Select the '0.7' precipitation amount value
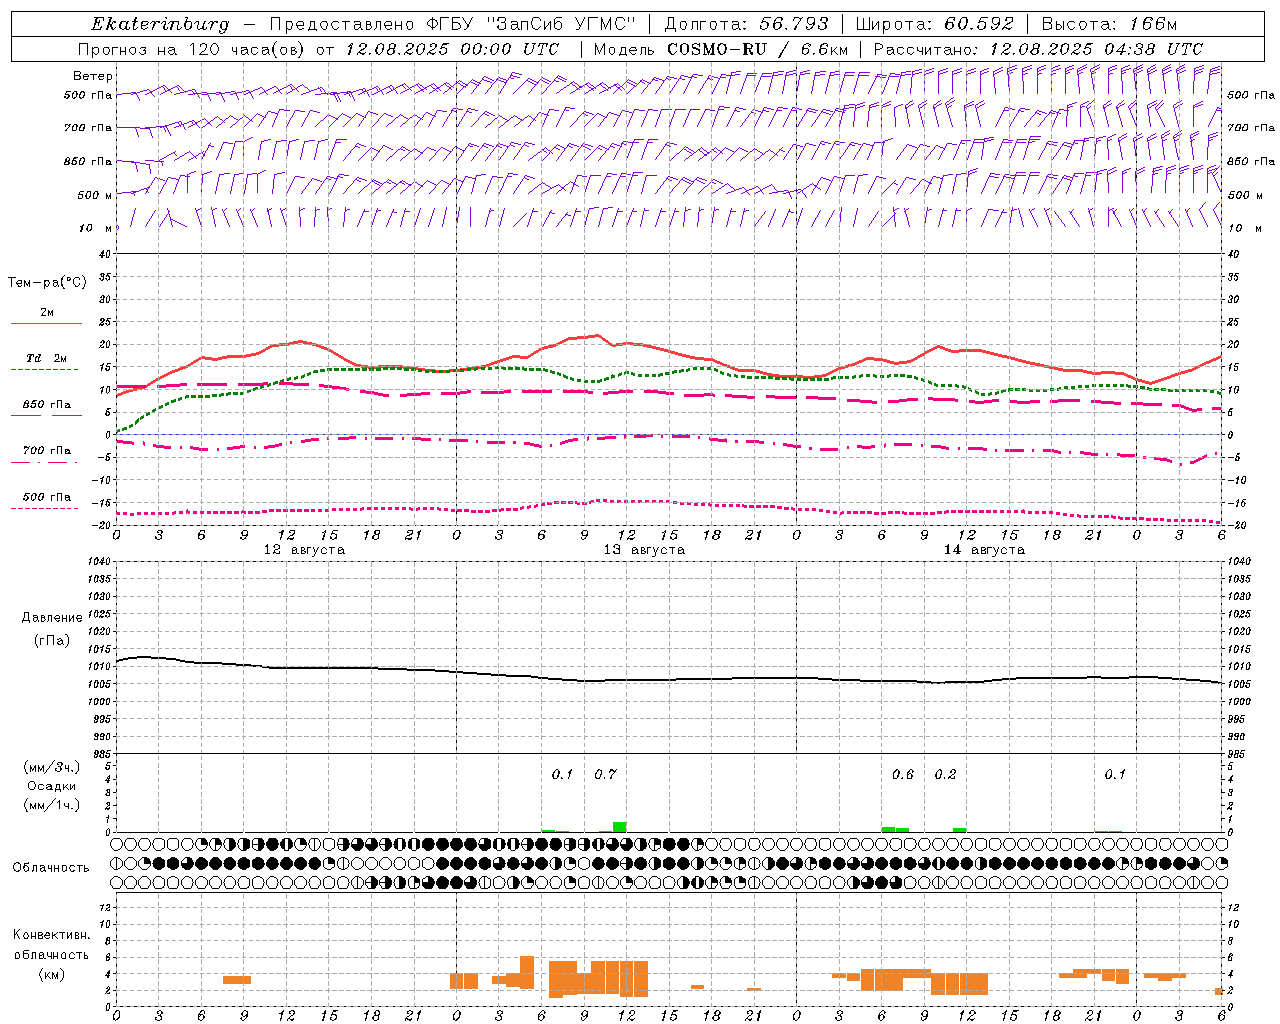 [x=605, y=774]
